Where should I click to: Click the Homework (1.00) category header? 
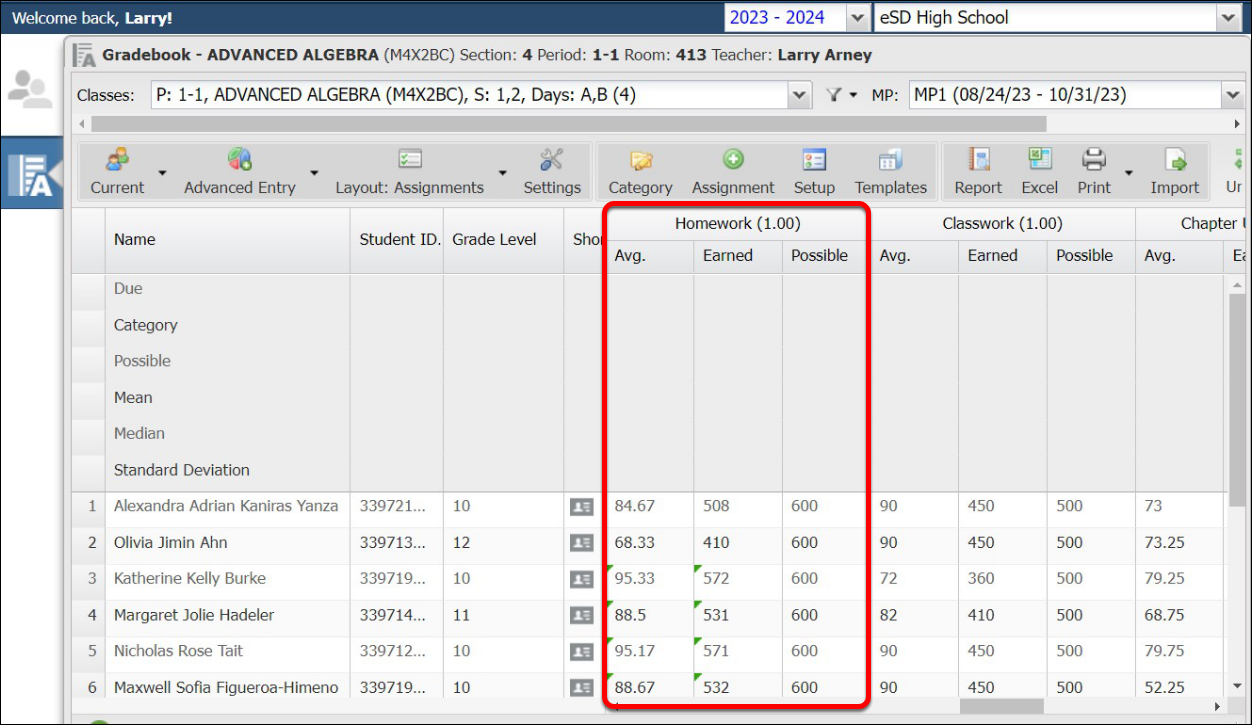click(x=737, y=224)
